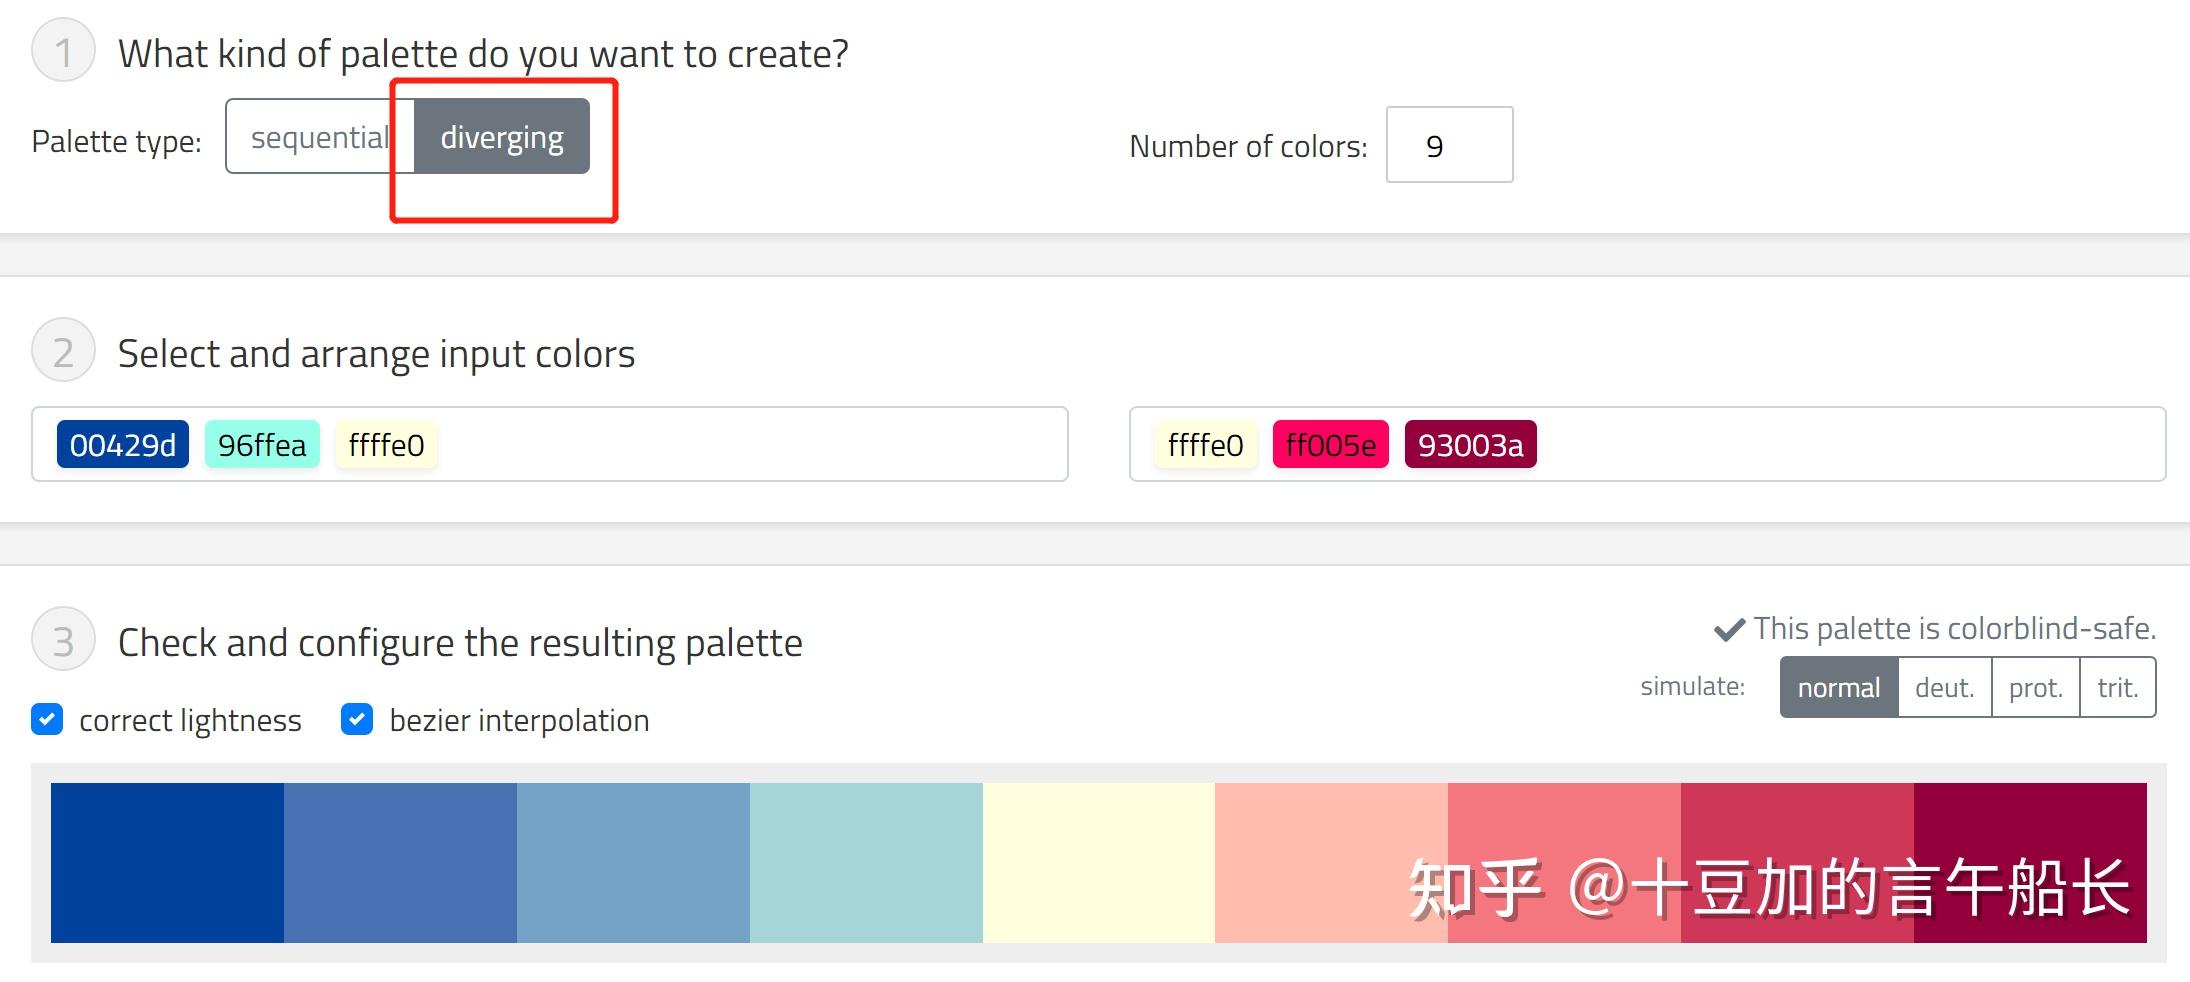Image resolution: width=2190 pixels, height=982 pixels.
Task: Toggle the bezier interpolation checkbox
Action: click(357, 720)
